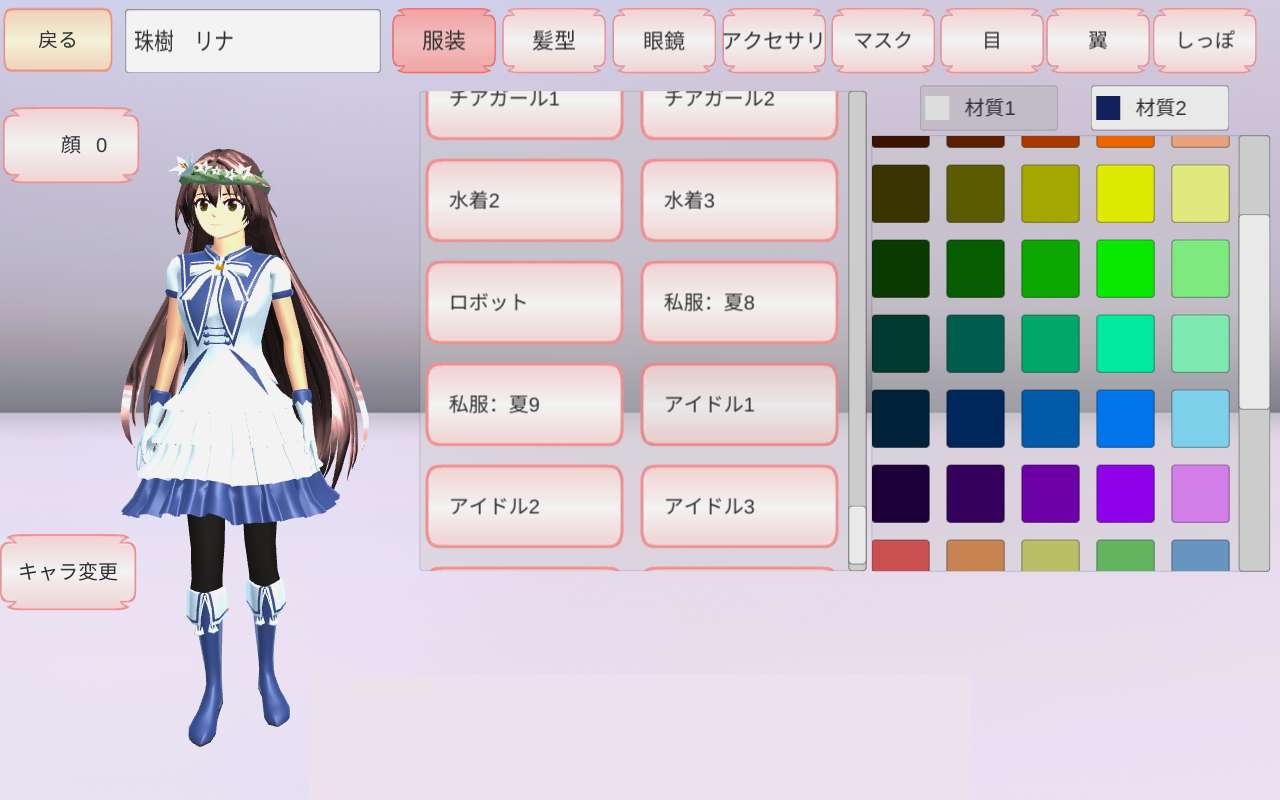
Task: Click the 顔 0 face button
Action: pos(71,145)
